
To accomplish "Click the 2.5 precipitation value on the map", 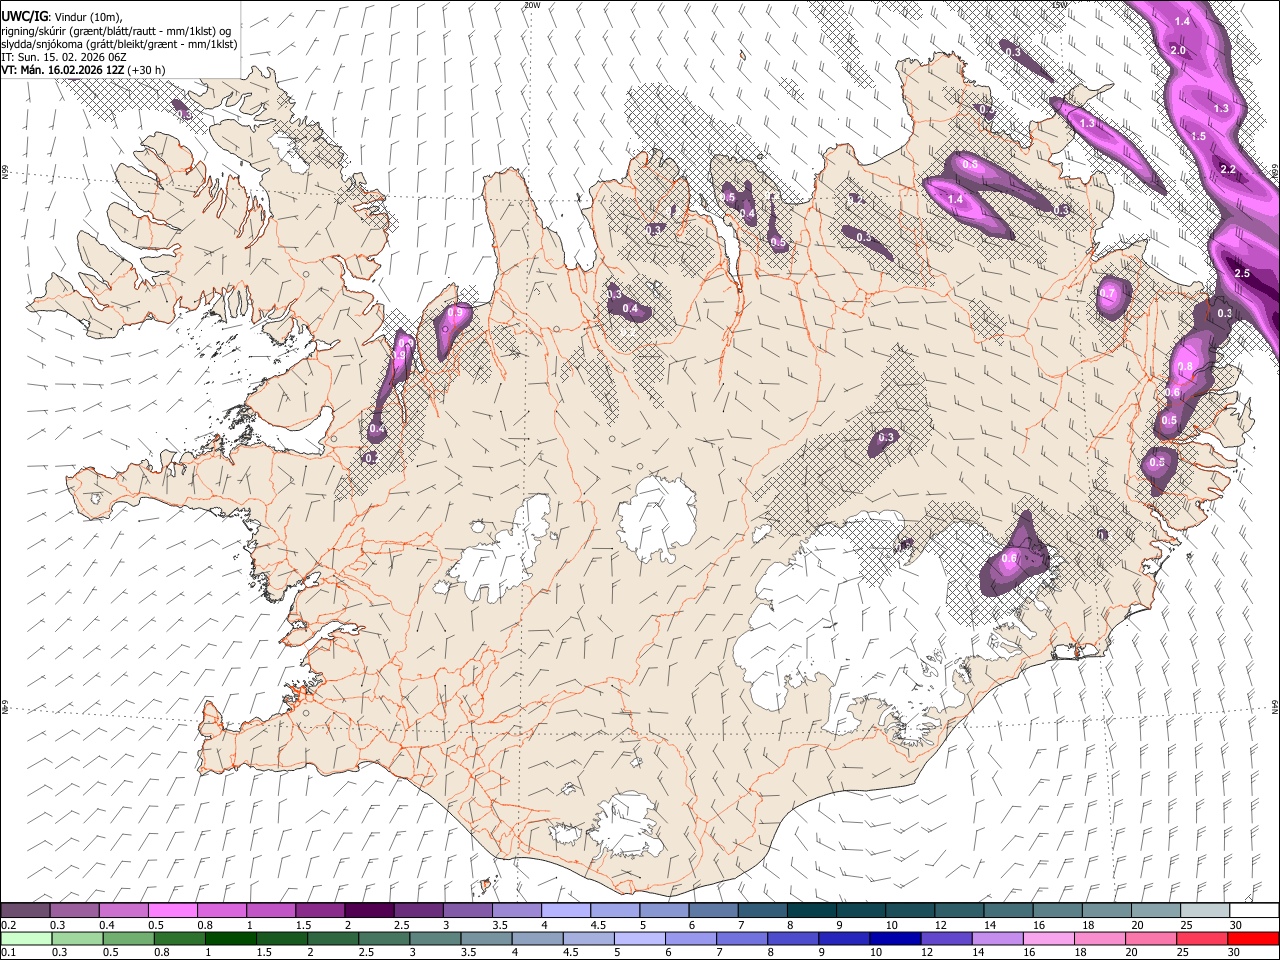I will point(1242,273).
